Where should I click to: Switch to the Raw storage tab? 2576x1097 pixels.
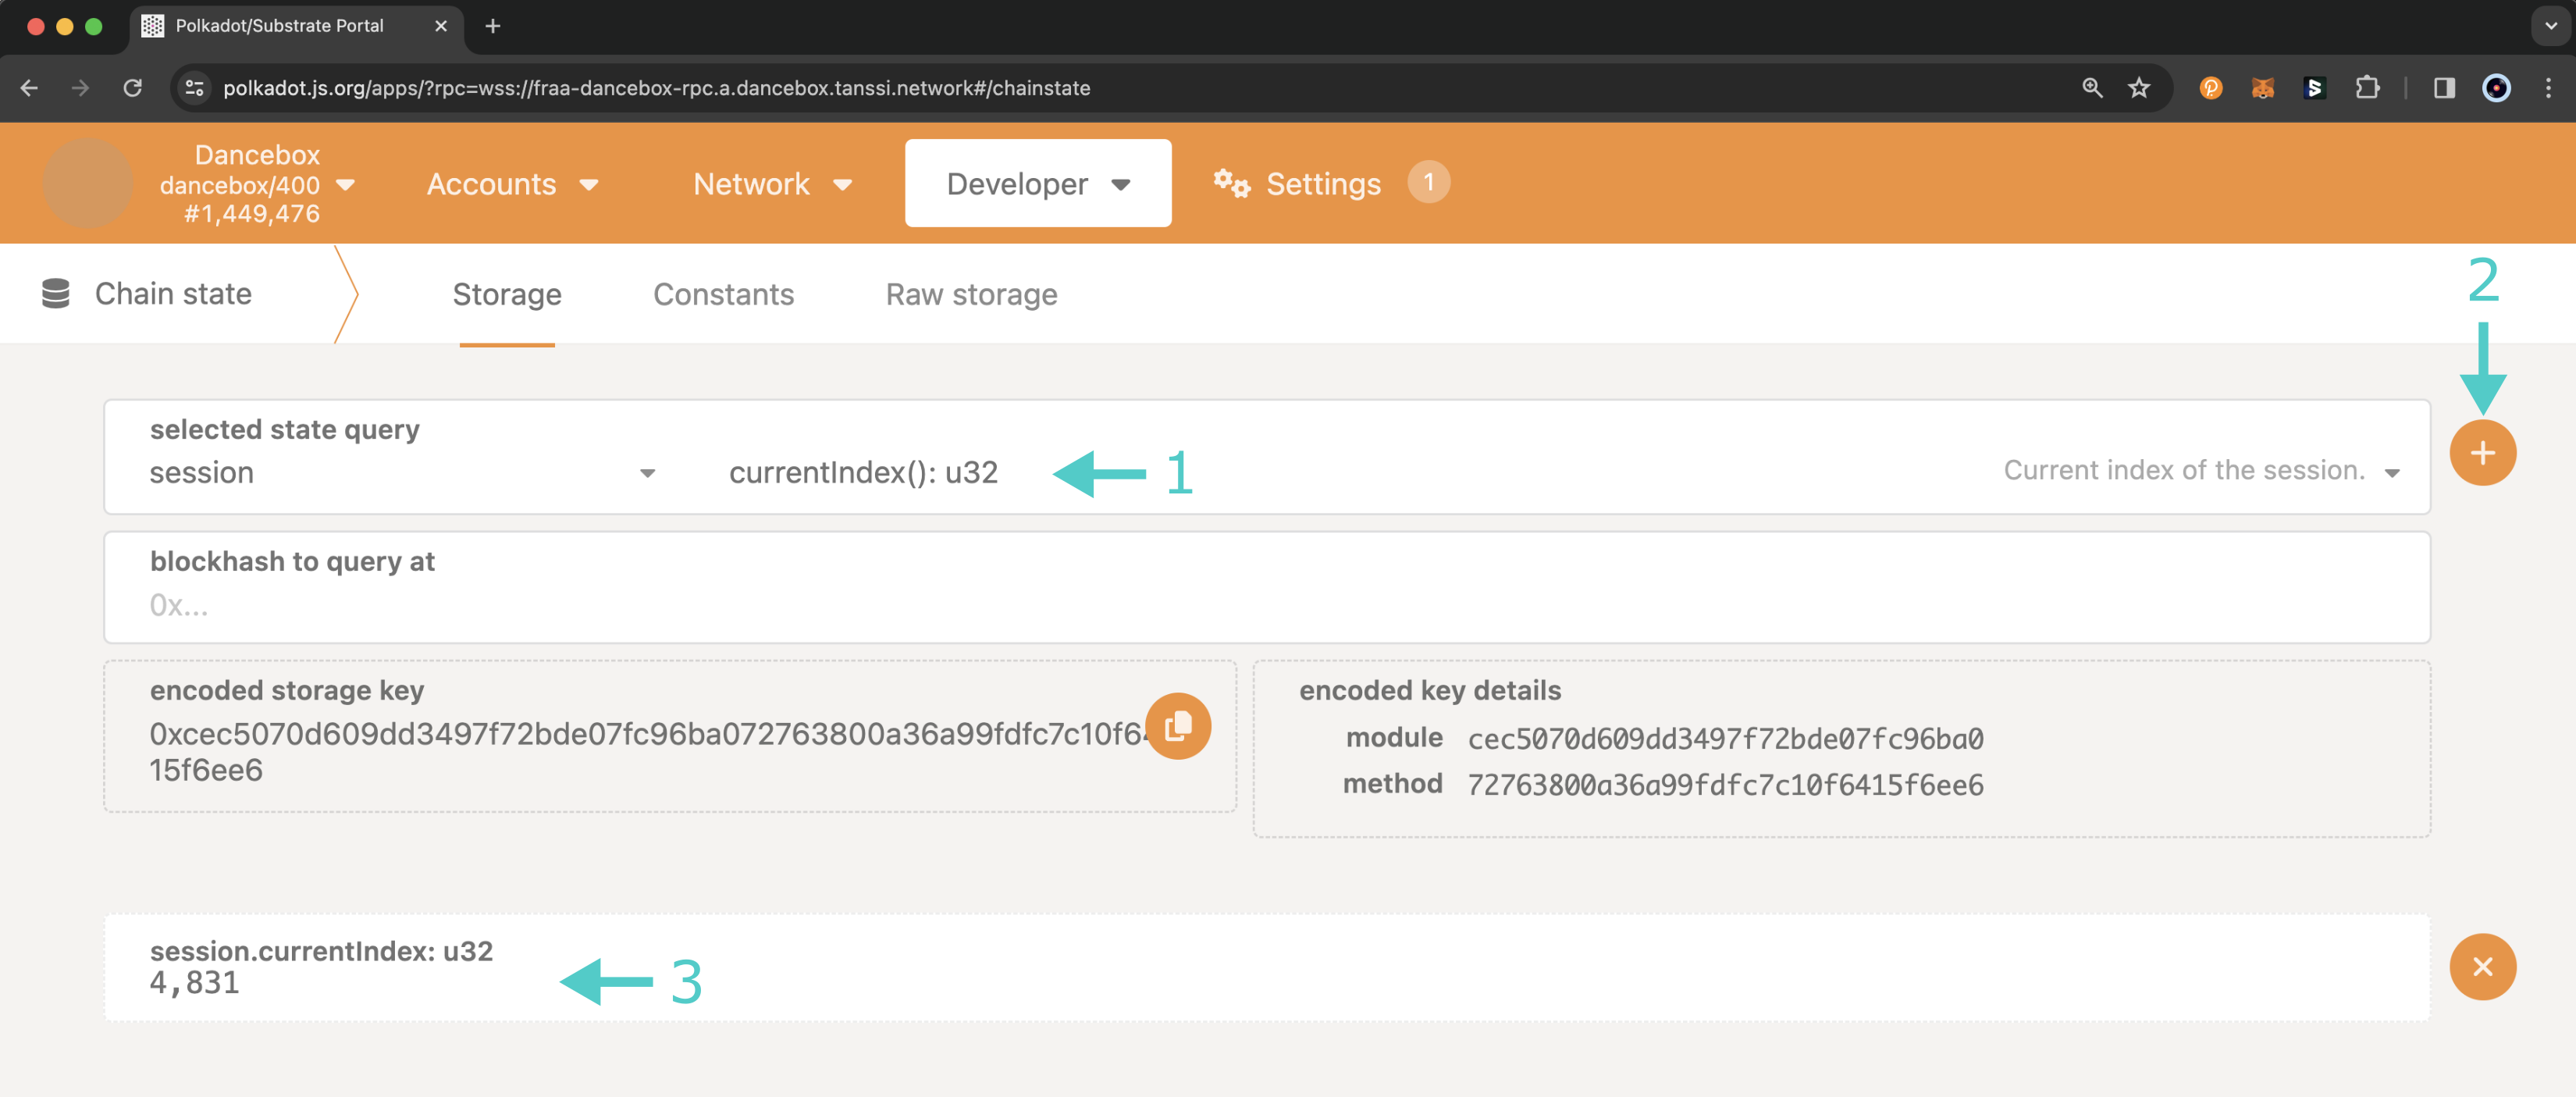(x=971, y=294)
